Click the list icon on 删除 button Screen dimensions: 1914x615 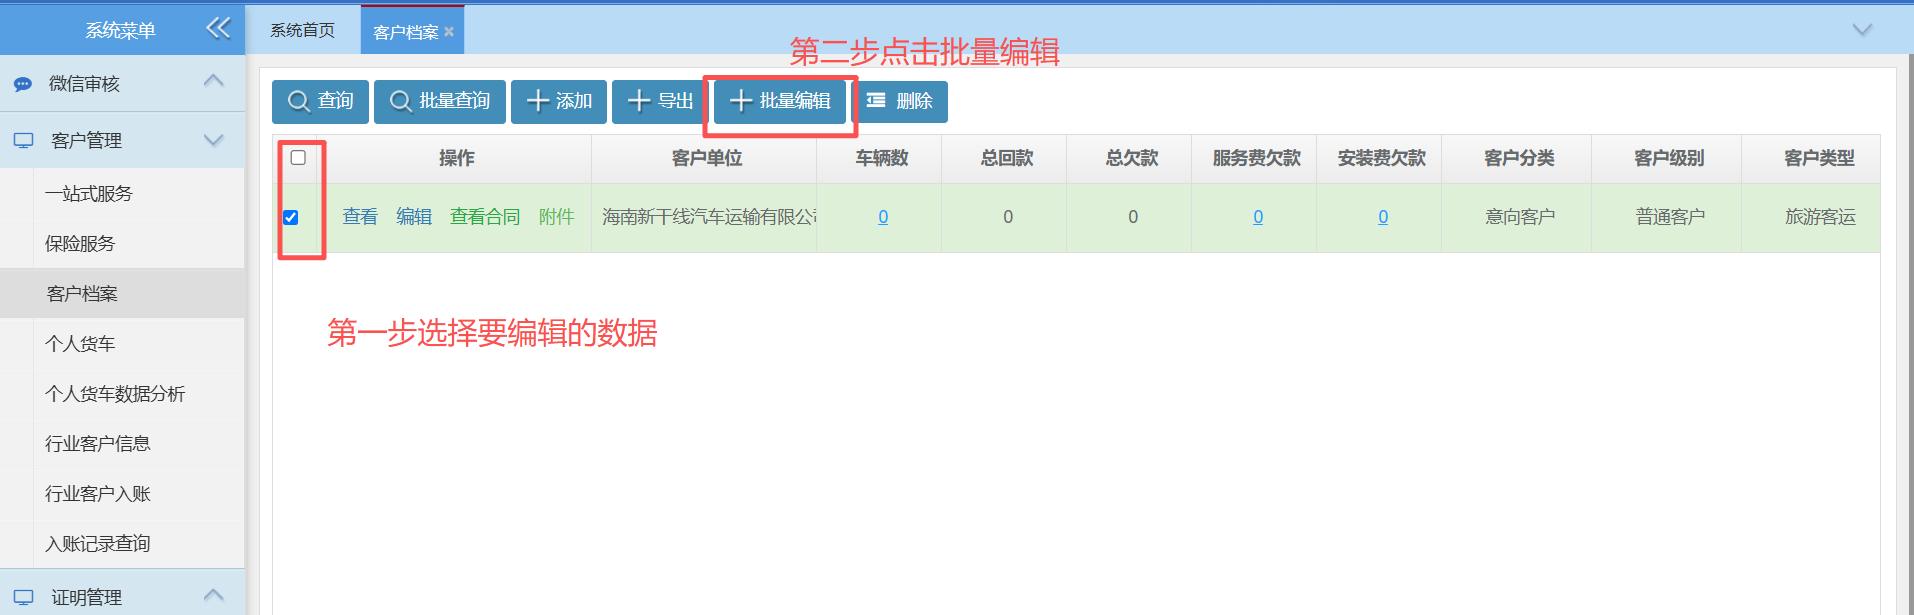pos(876,100)
